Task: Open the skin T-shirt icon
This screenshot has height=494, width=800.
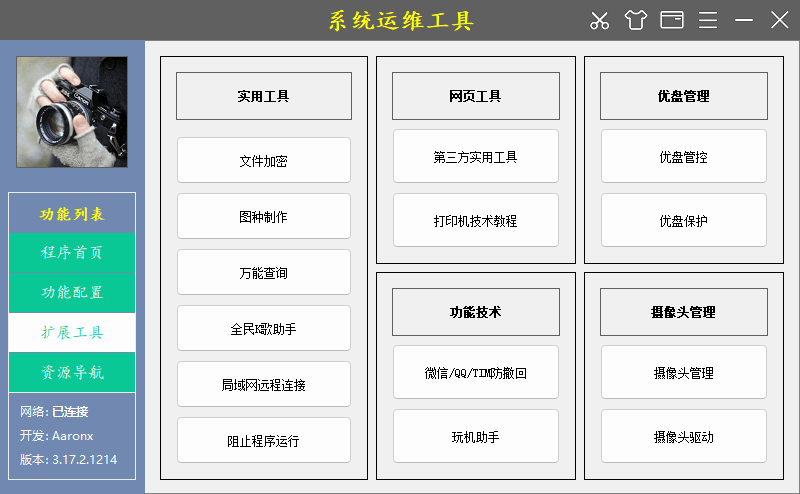Action: point(636,20)
